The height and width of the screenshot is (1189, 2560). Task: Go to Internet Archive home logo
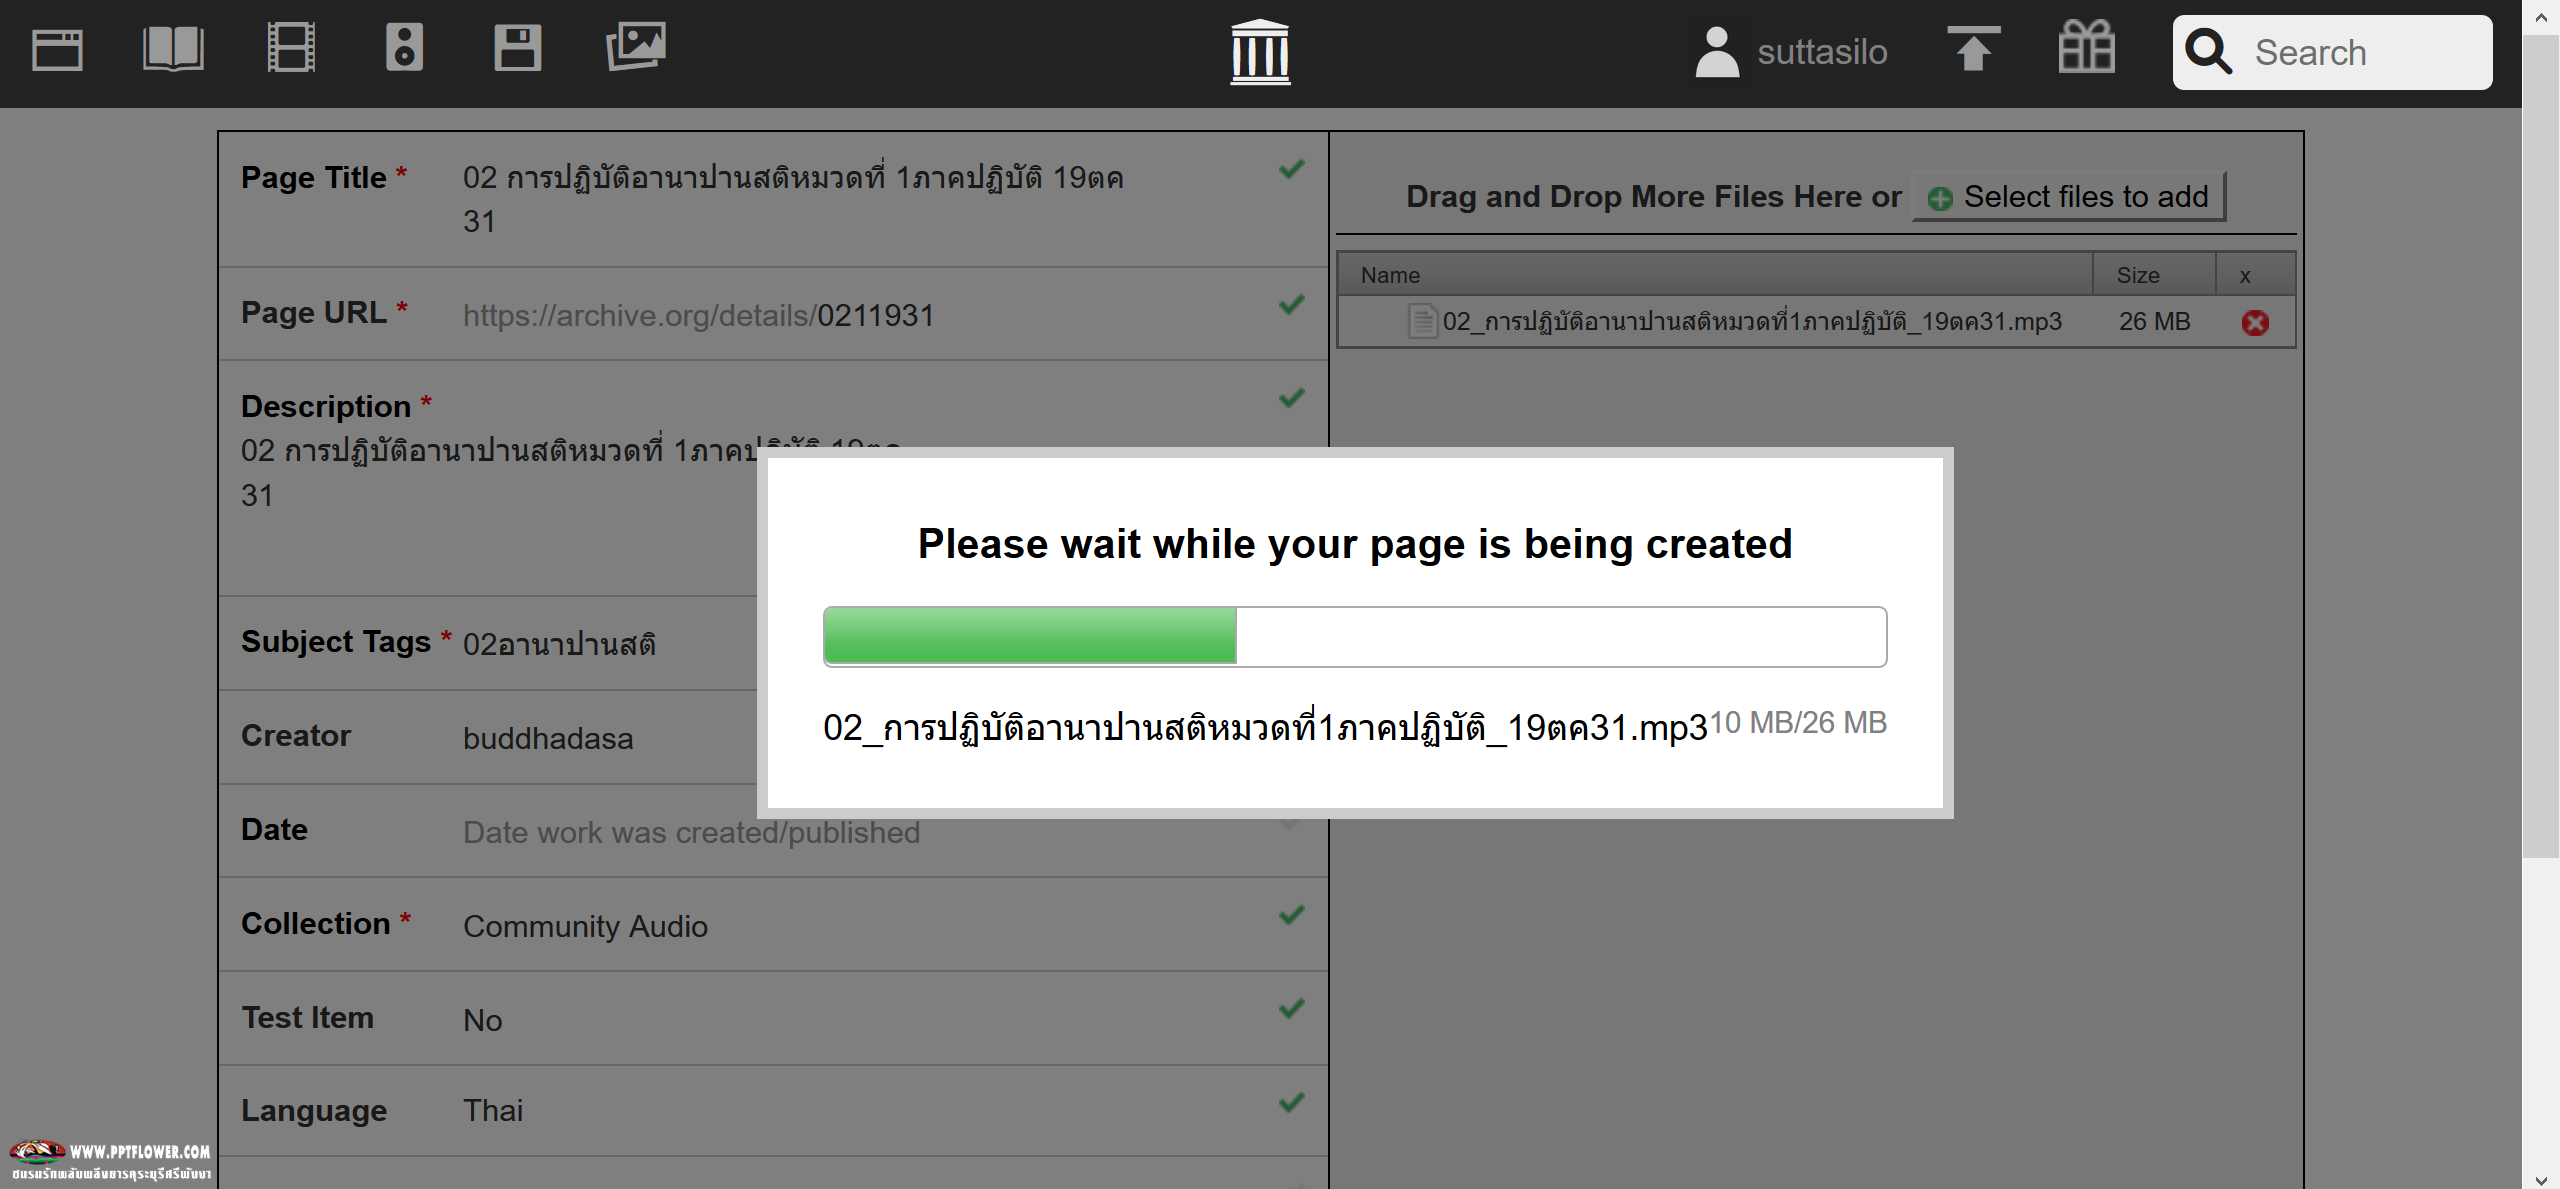click(1260, 52)
